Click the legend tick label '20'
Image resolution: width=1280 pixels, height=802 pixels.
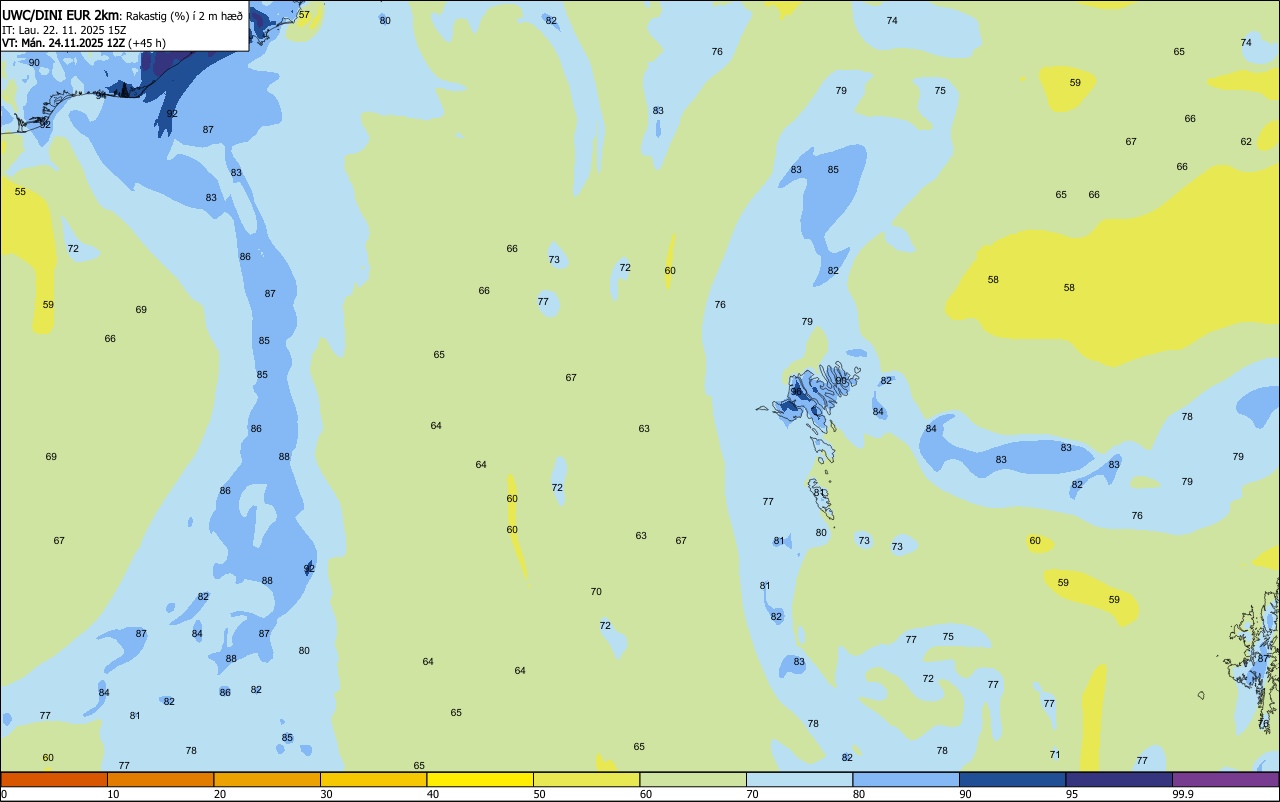220,794
